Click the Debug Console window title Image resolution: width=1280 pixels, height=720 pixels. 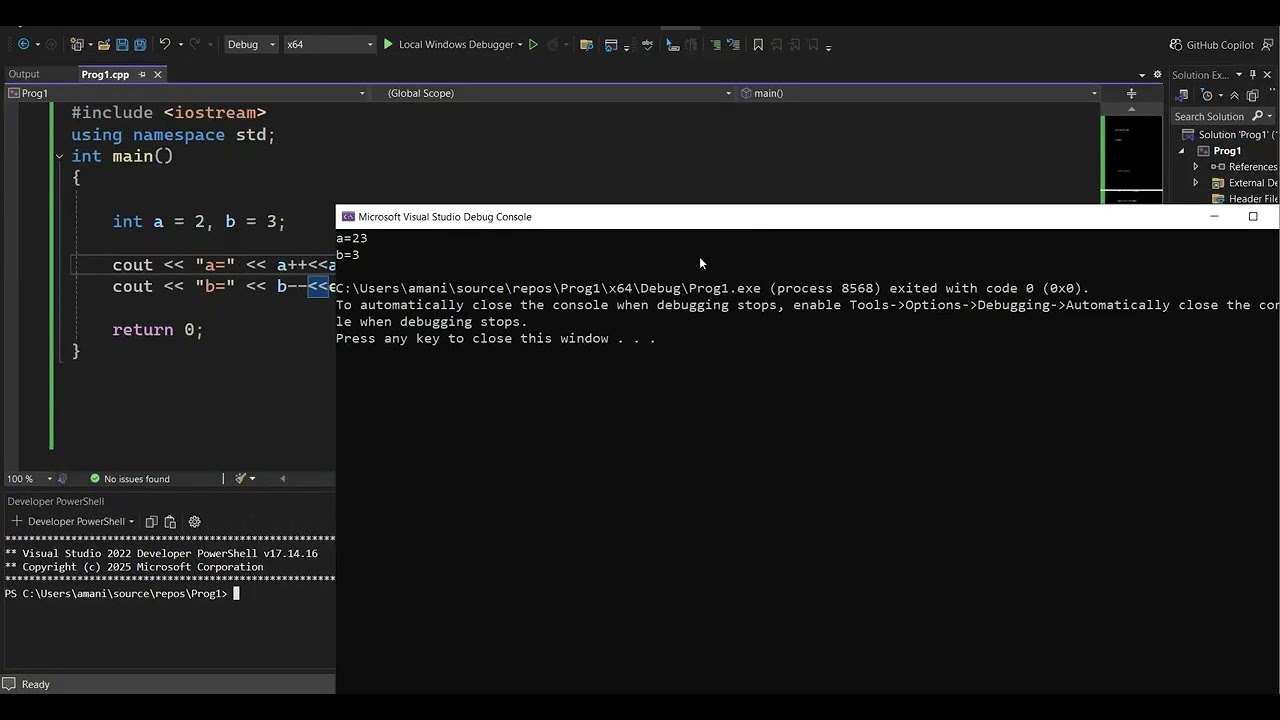coord(445,216)
